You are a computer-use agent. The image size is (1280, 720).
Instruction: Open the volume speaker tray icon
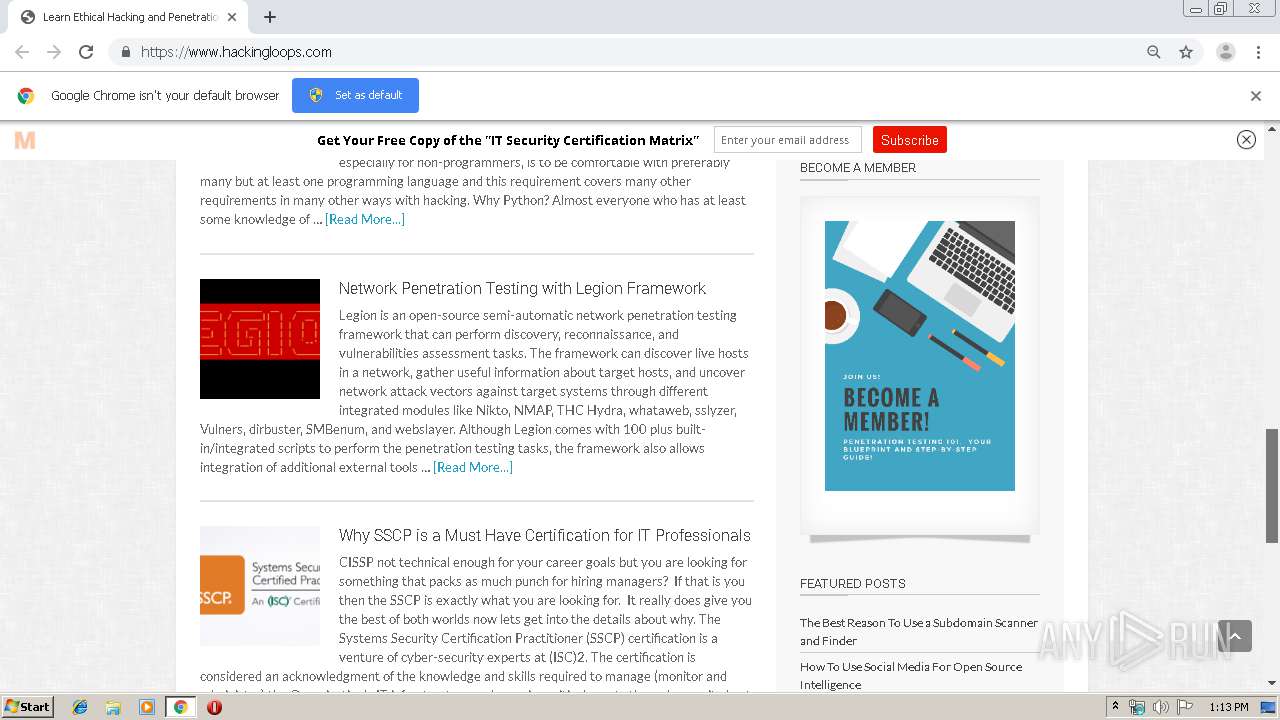1160,707
